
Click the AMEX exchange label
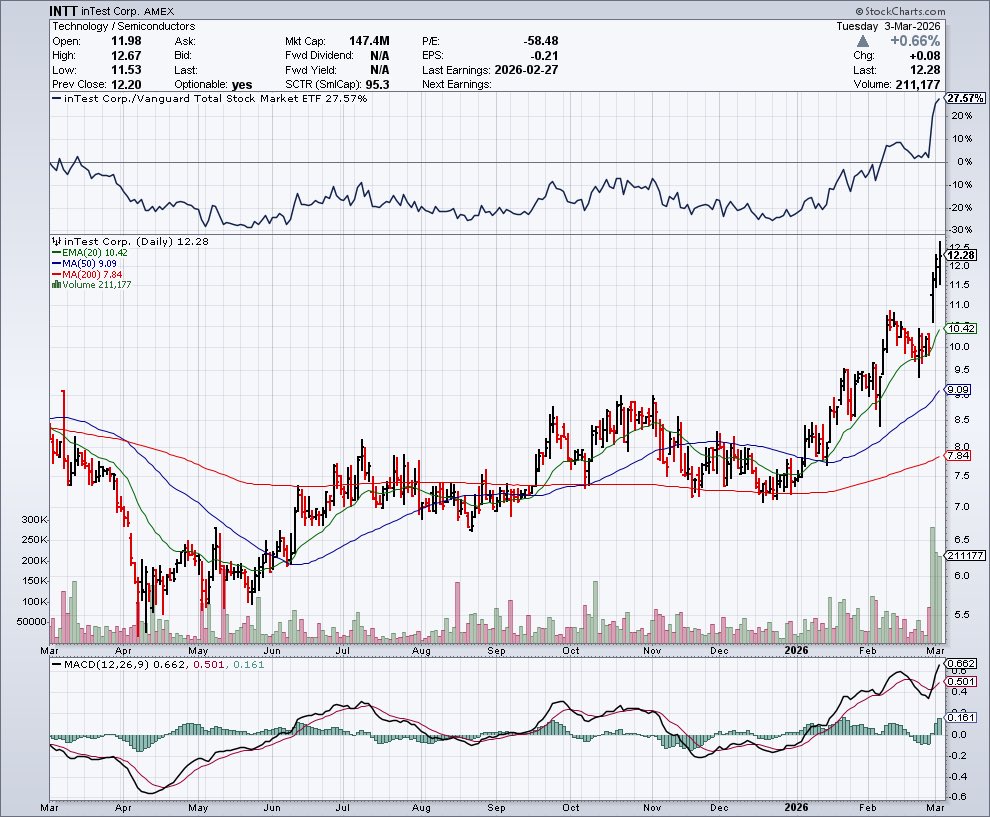159,11
